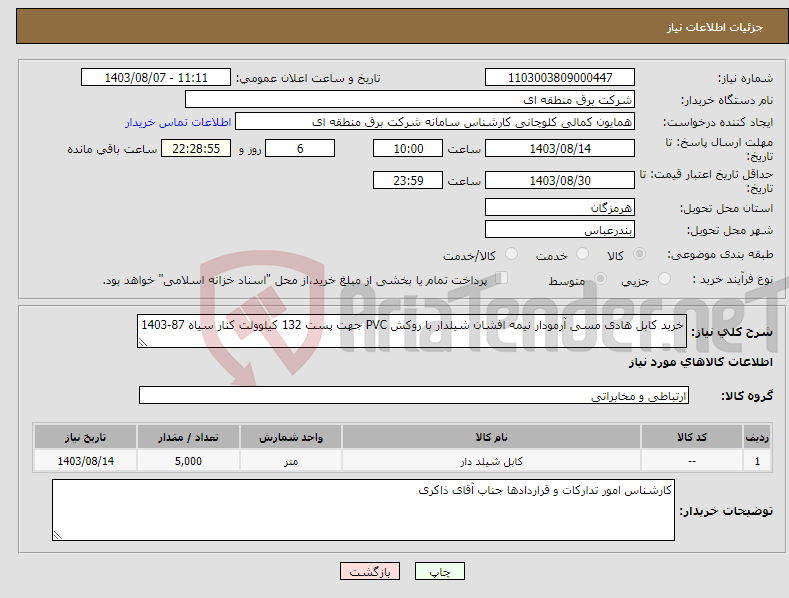
Task: Click the توضیحات خریدار notes textarea
Action: [x=363, y=510]
